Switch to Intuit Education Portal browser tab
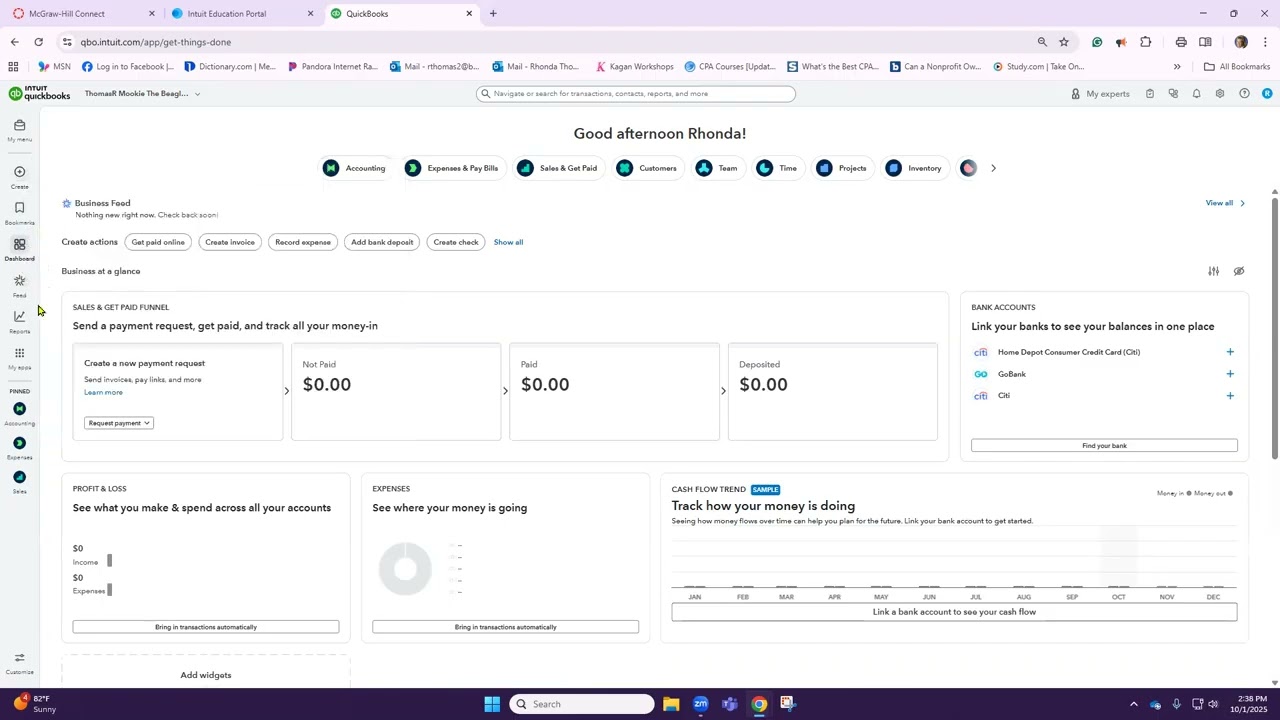Viewport: 1280px width, 720px height. click(x=240, y=14)
